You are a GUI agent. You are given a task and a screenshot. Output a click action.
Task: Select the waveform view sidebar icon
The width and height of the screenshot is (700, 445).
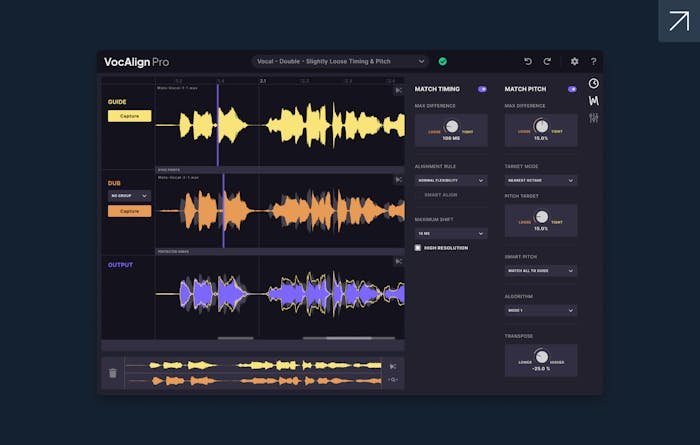point(593,101)
